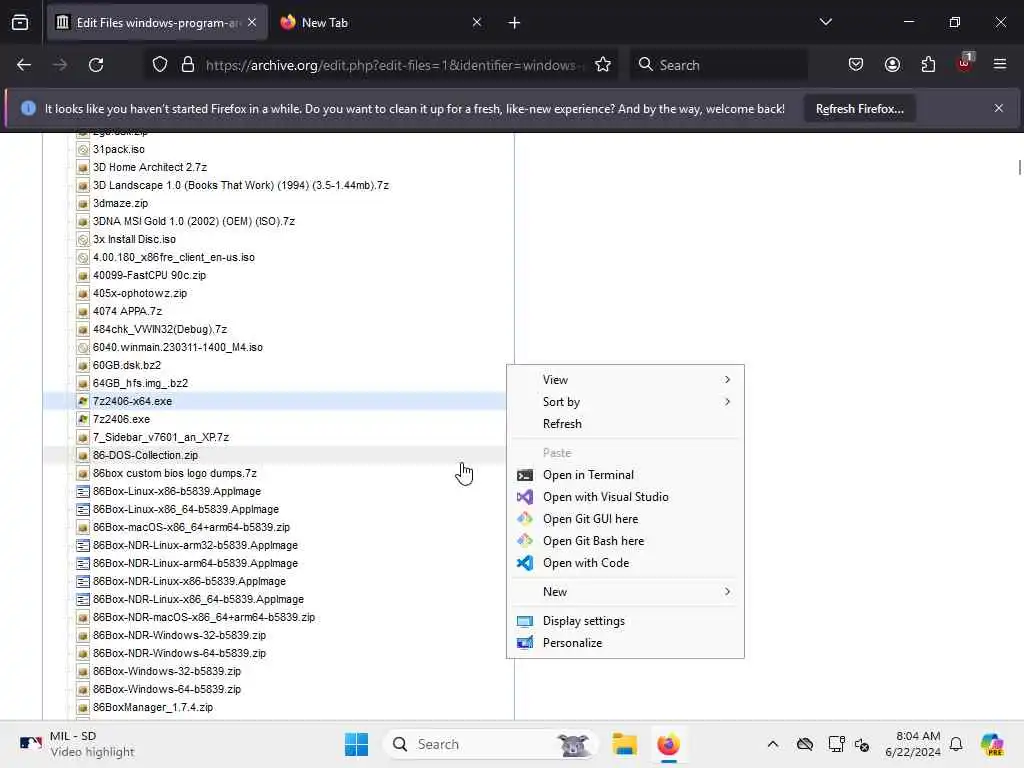Click the uBlock Origin extension icon
1024x768 pixels.
pyautogui.click(x=964, y=63)
